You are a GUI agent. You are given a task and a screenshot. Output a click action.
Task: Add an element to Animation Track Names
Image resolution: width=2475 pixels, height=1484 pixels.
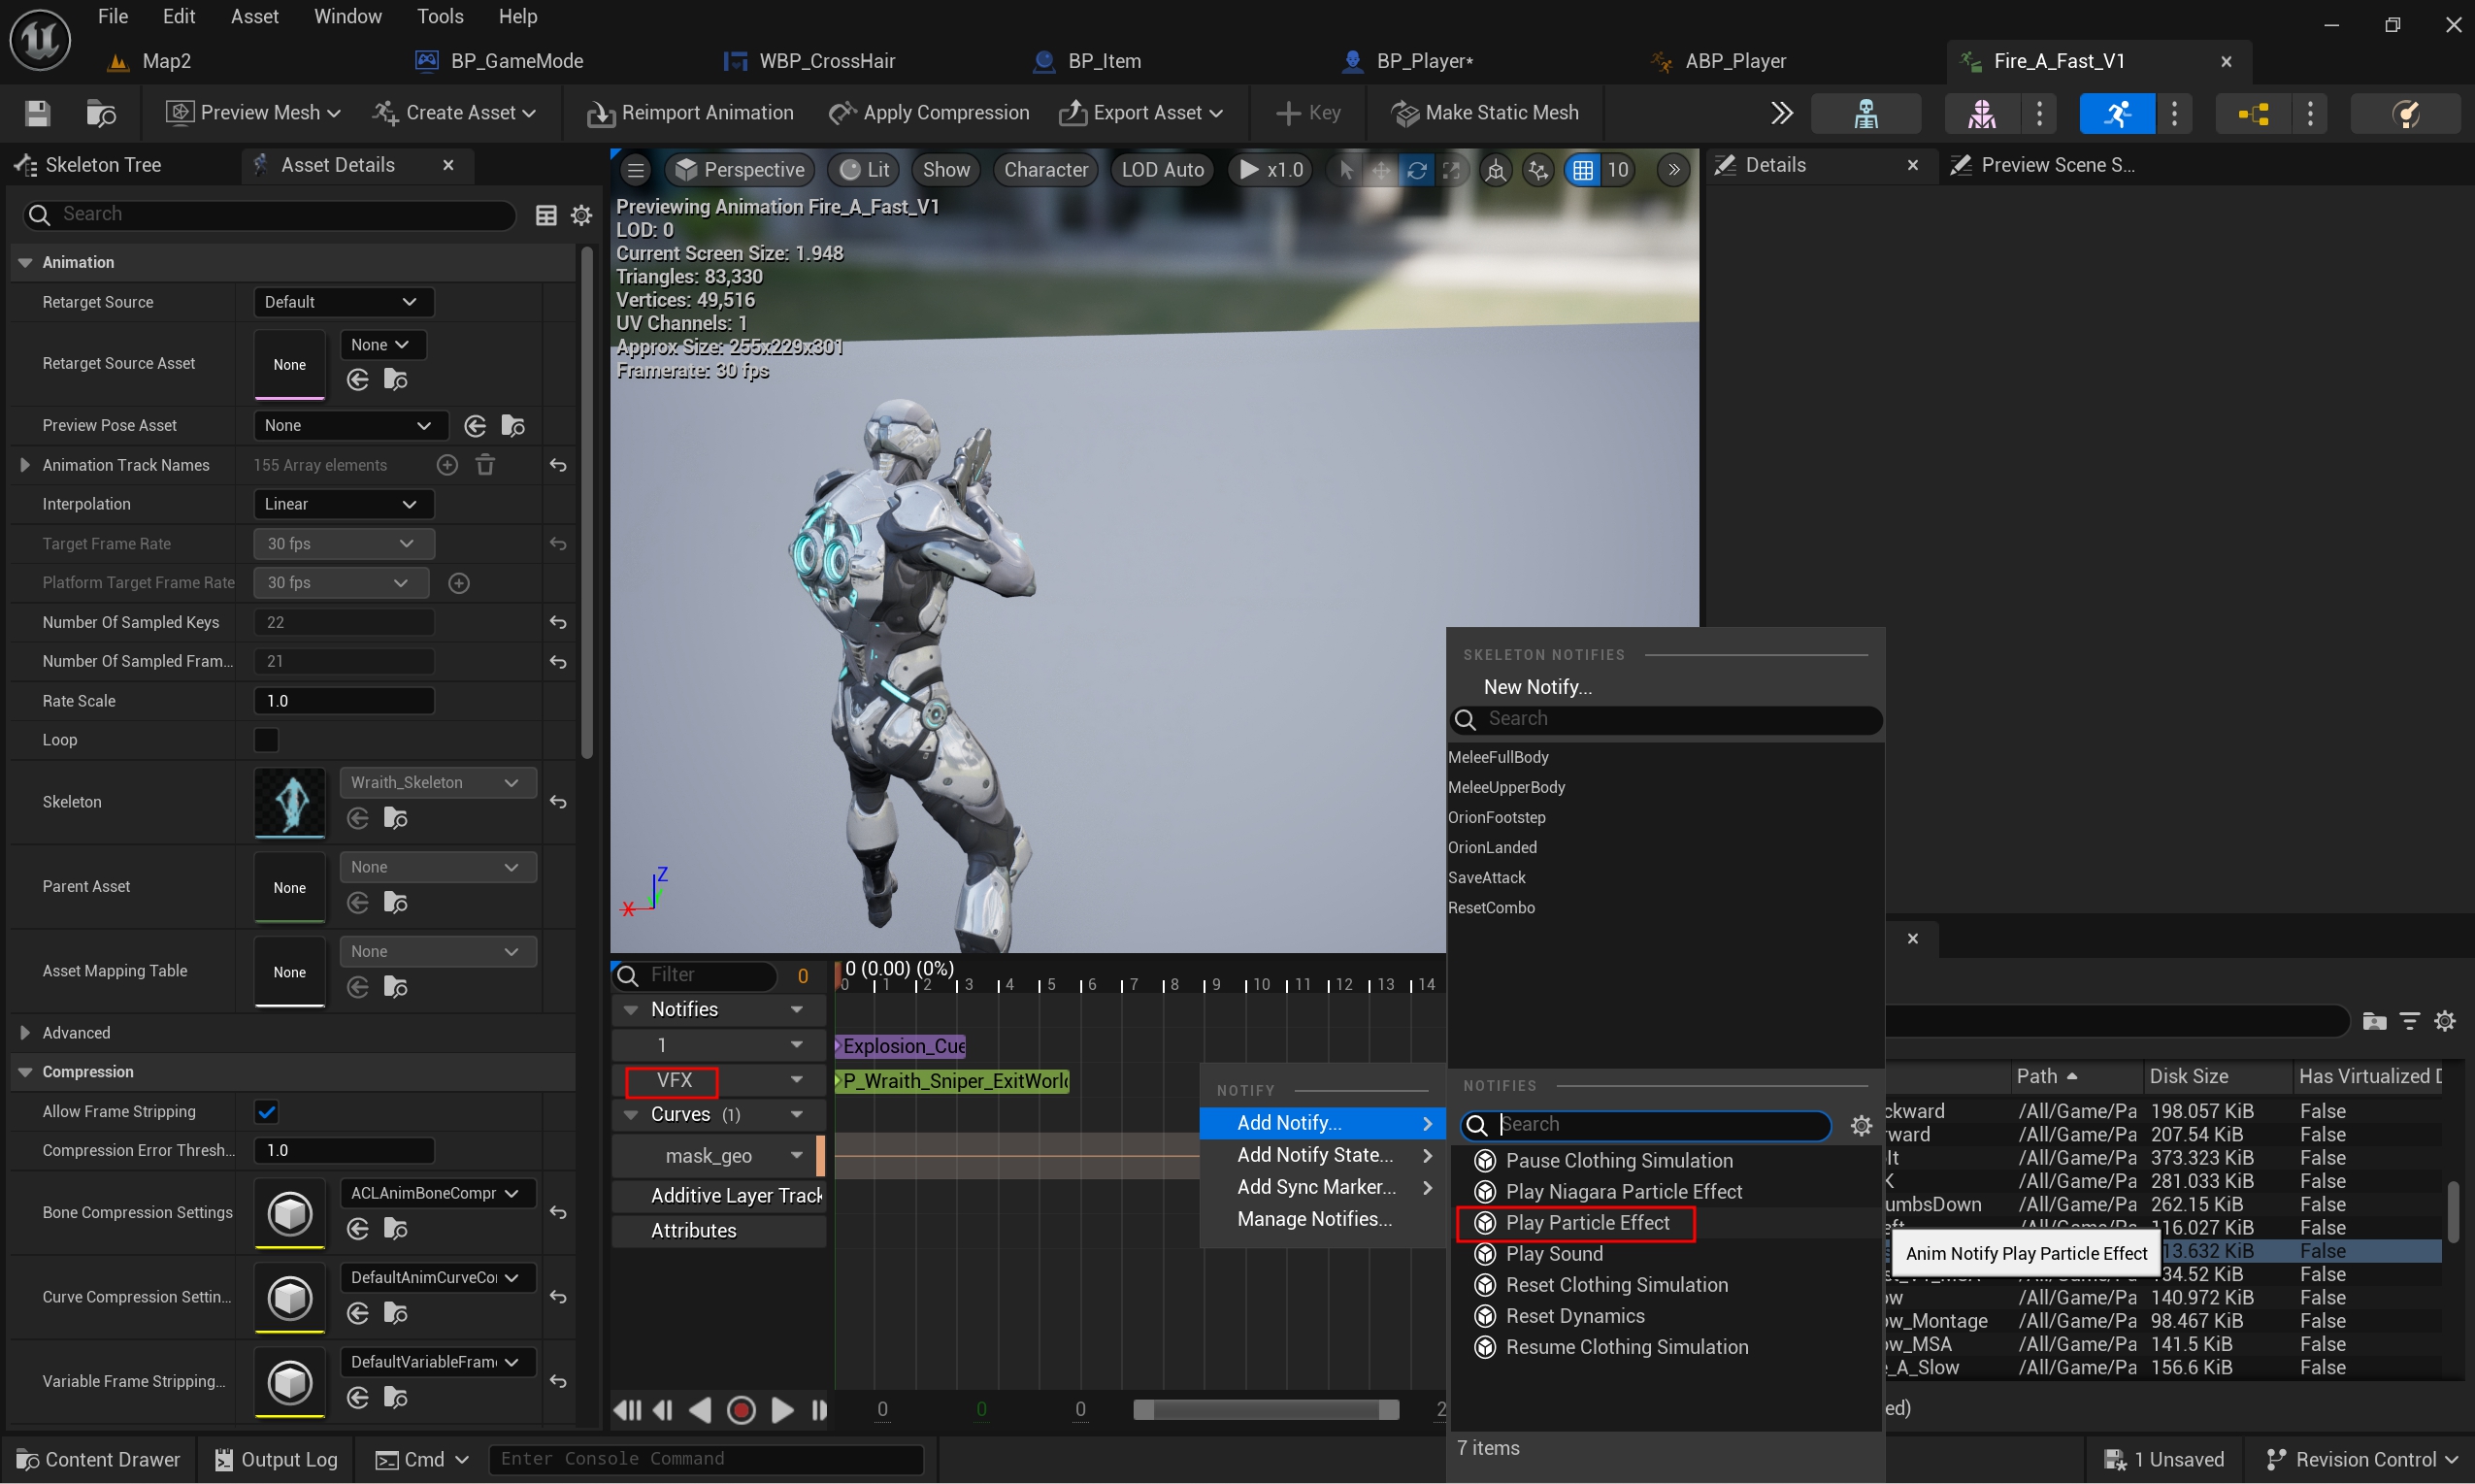(447, 465)
